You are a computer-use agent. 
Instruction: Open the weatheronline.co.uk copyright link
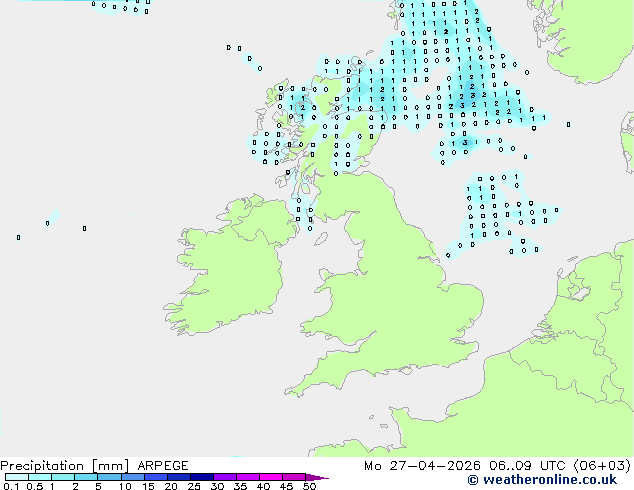542,480
